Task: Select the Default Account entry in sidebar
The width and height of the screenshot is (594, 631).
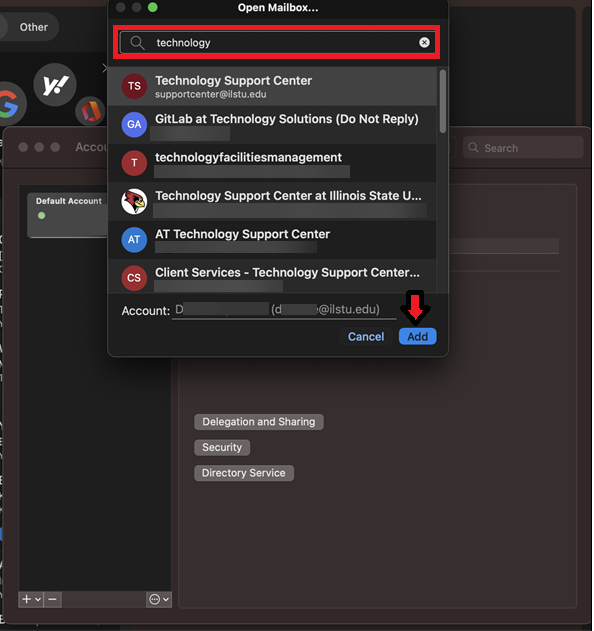Action: (x=69, y=214)
